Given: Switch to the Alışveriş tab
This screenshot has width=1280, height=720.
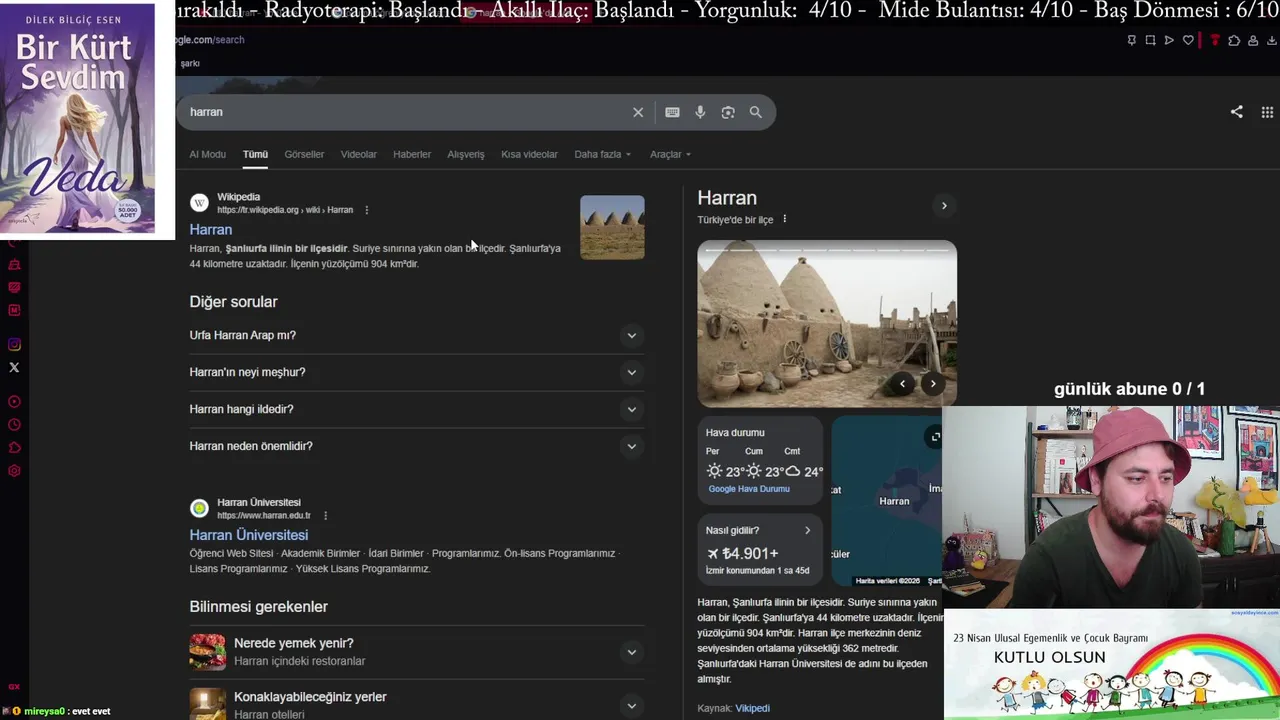Looking at the screenshot, I should [x=465, y=154].
